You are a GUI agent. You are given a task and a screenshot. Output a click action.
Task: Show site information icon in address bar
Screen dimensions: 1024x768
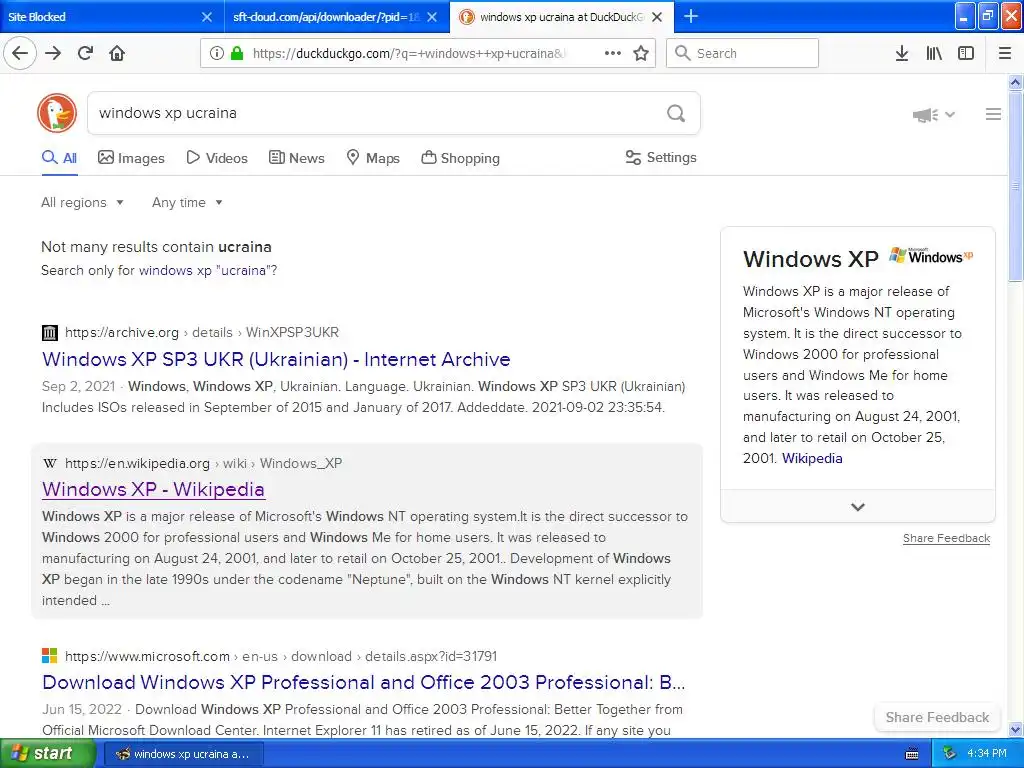click(x=217, y=53)
